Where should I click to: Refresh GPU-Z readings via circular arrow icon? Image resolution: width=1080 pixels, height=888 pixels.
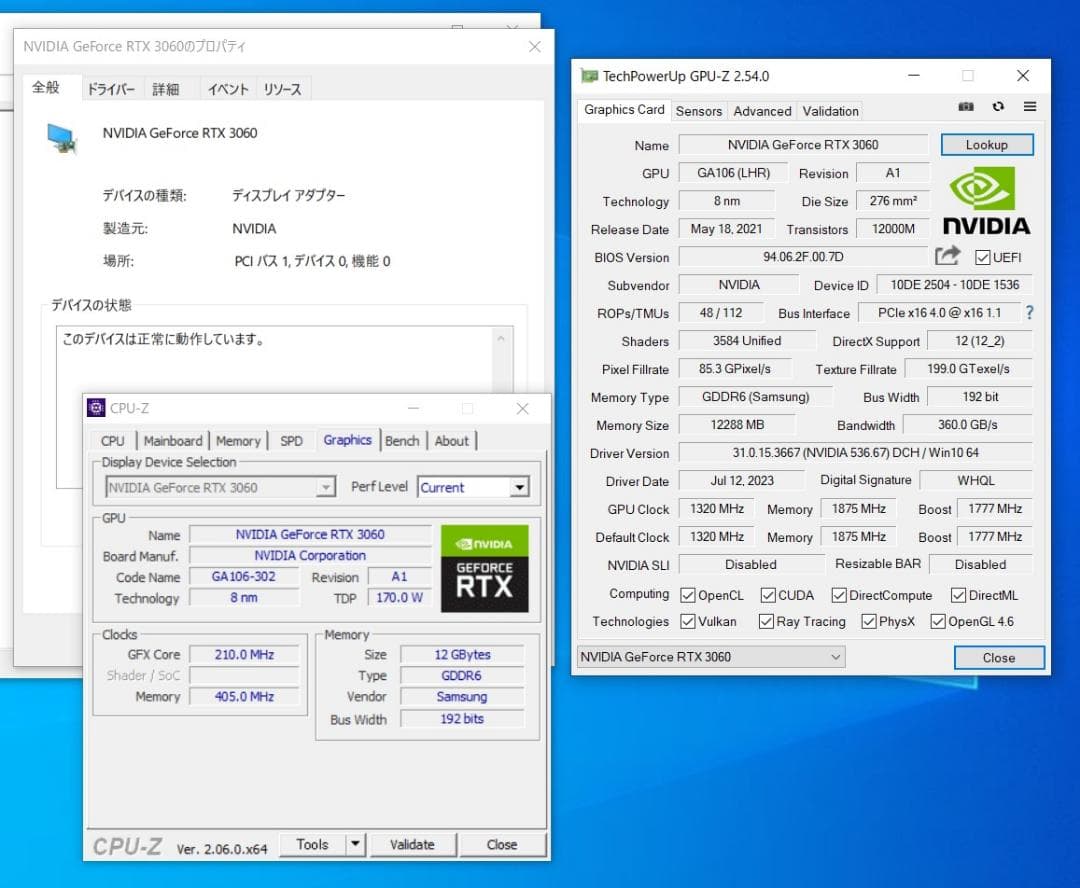tap(997, 106)
